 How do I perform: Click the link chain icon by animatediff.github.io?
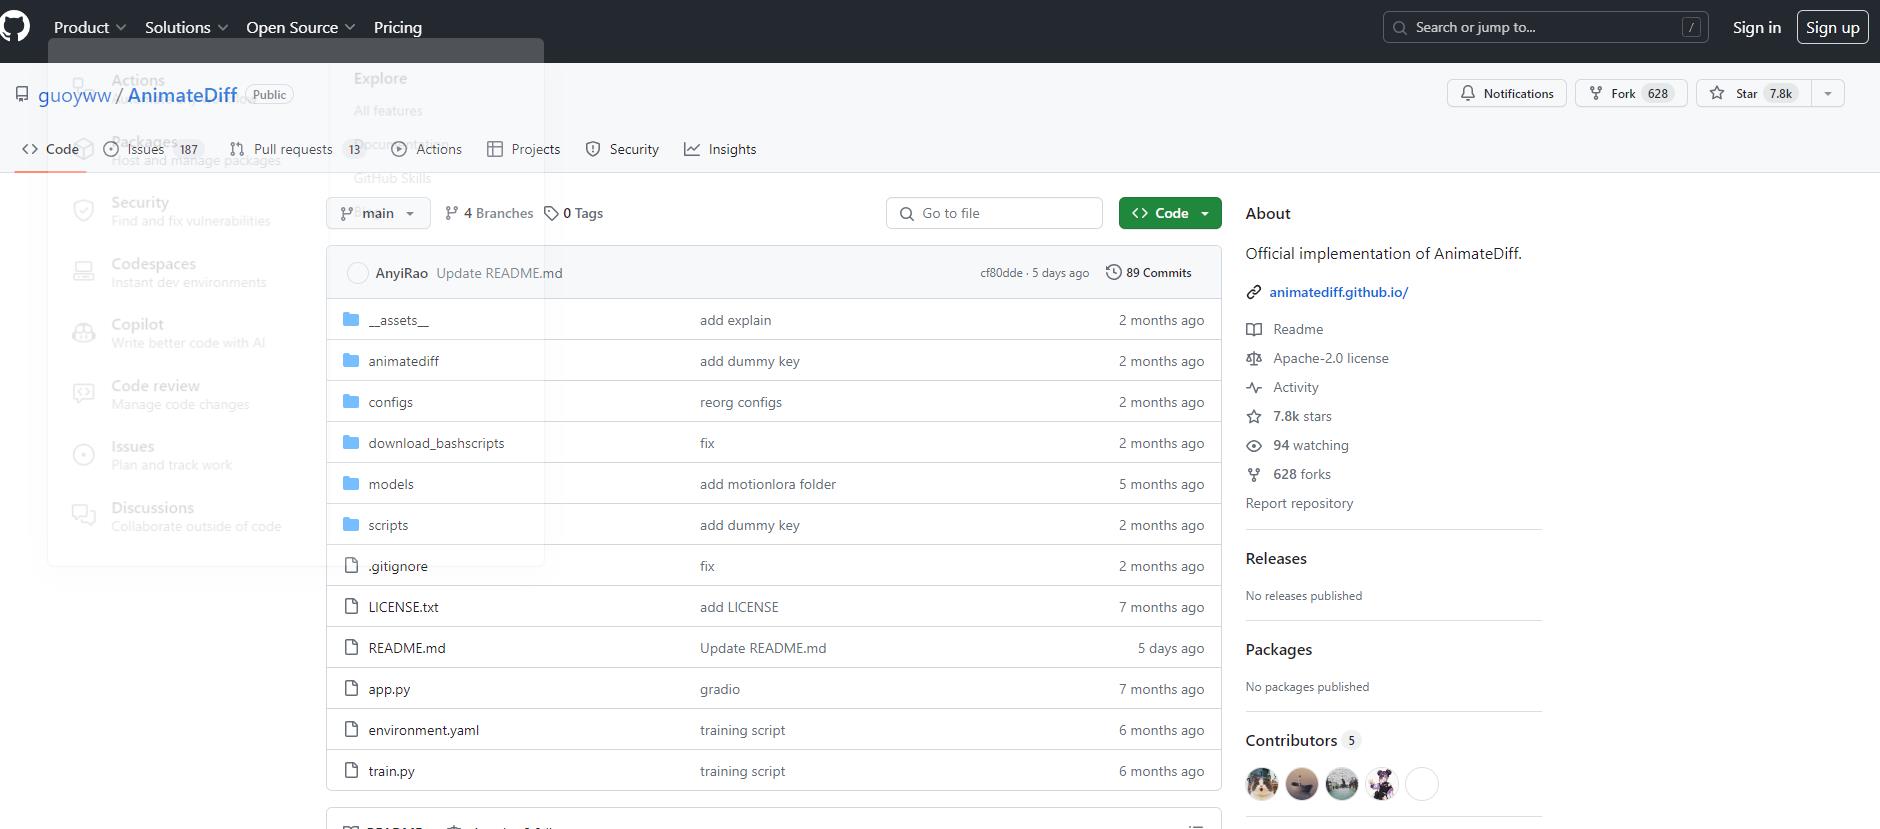[x=1253, y=292]
